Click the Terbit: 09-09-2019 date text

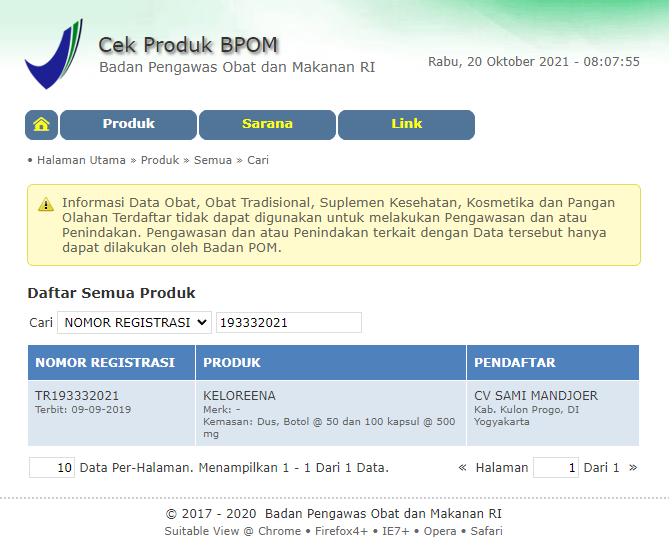click(83, 410)
